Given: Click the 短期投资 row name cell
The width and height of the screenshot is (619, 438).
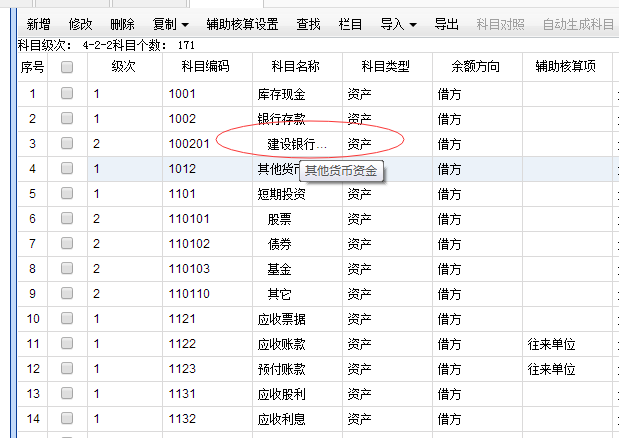Looking at the screenshot, I should 281,194.
